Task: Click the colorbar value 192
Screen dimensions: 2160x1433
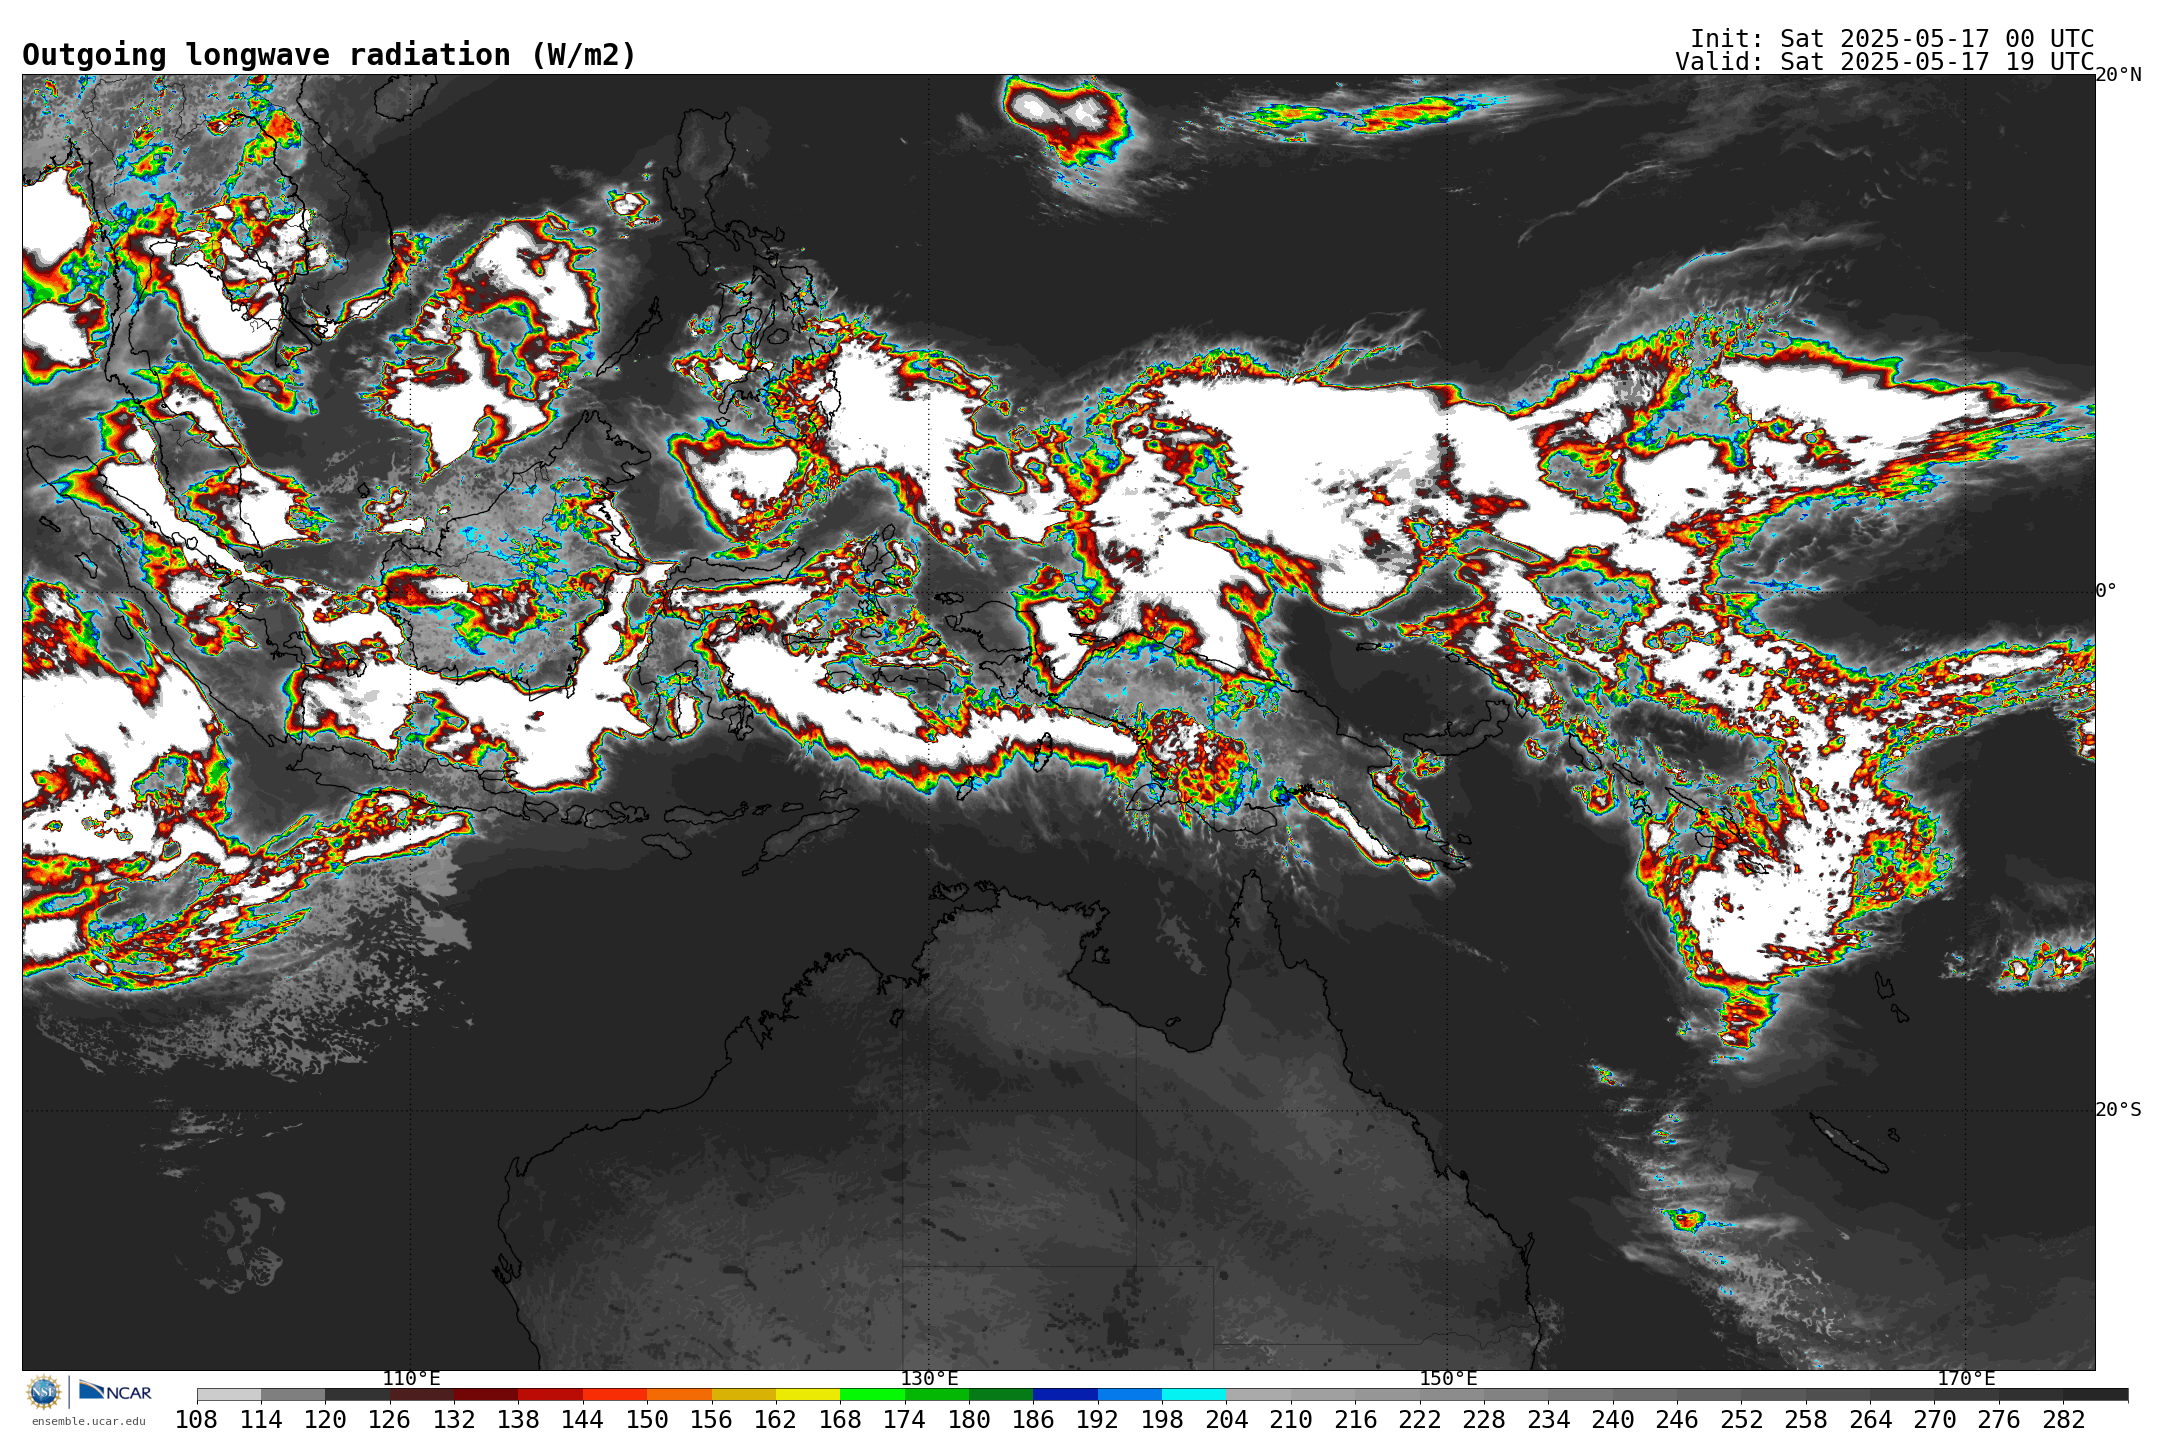Action: click(x=1098, y=1420)
